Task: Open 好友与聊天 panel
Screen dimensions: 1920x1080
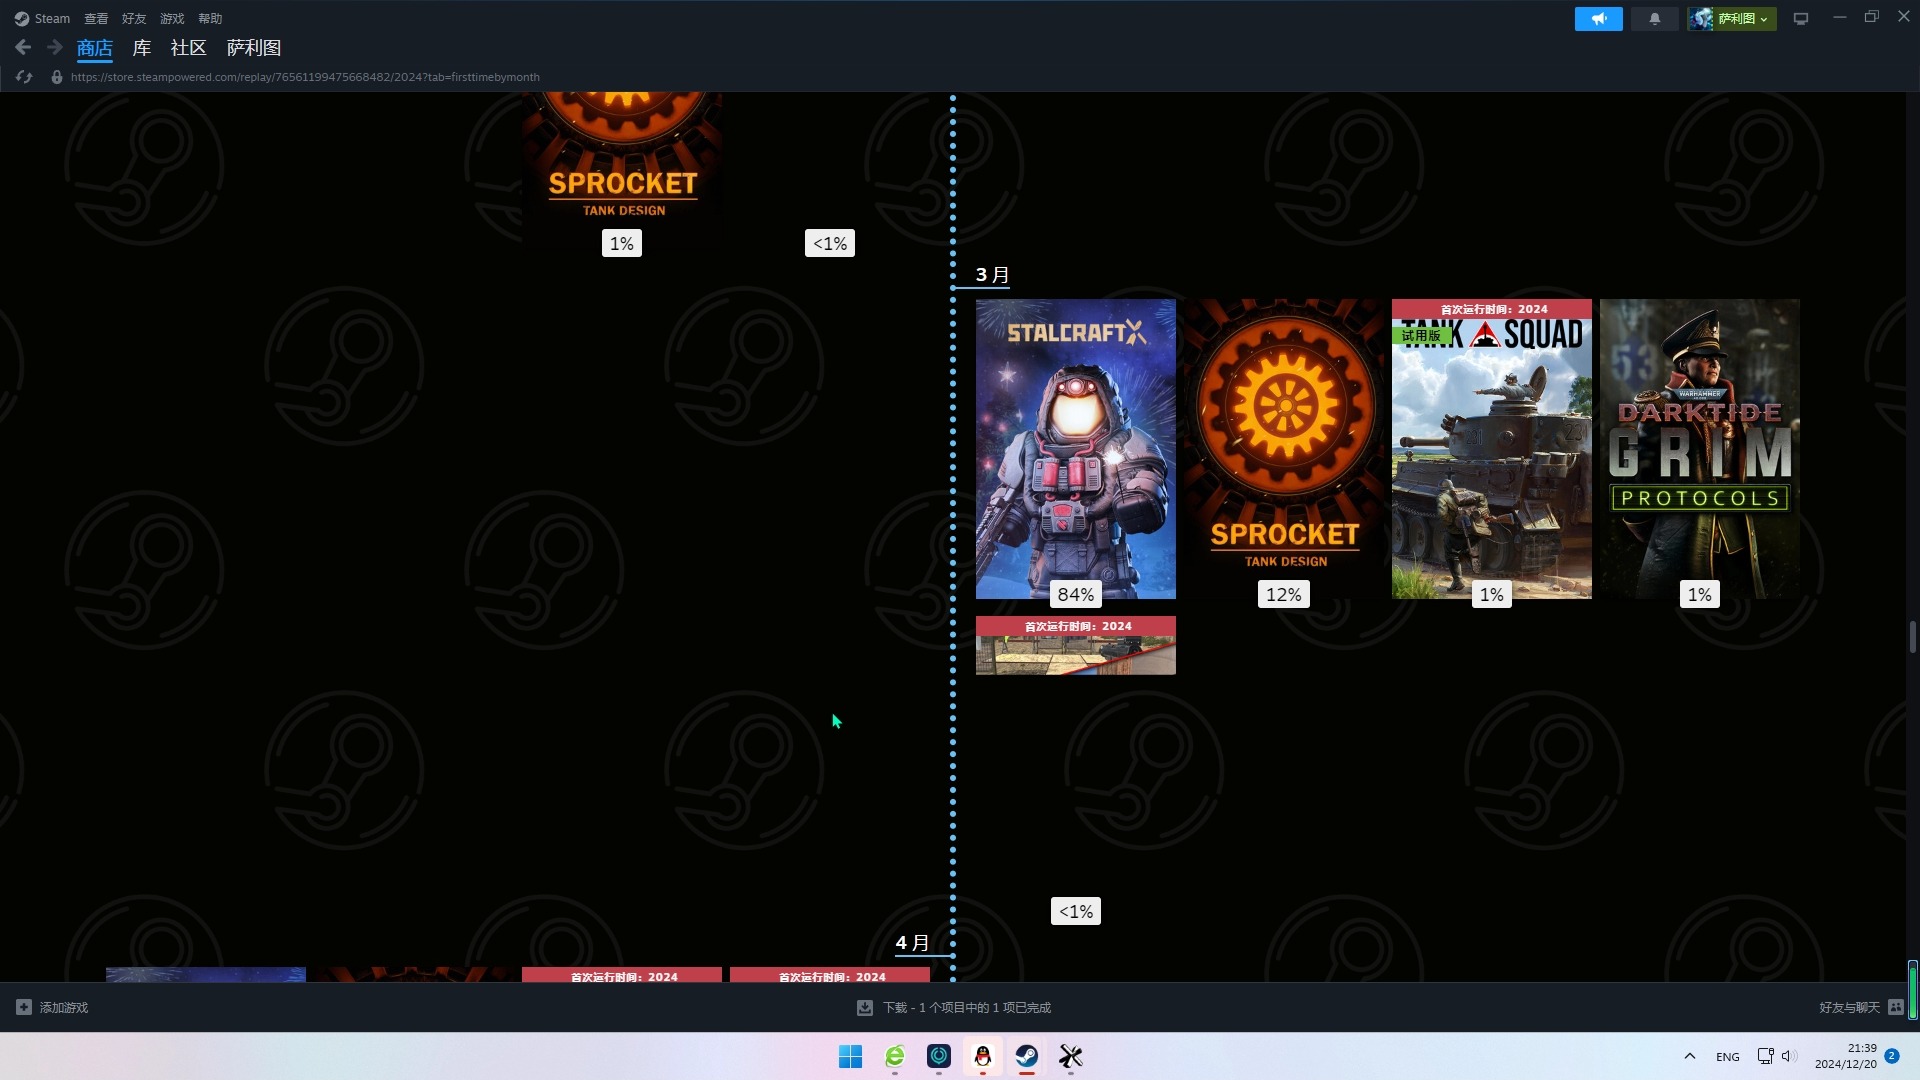Action: 1849,1008
